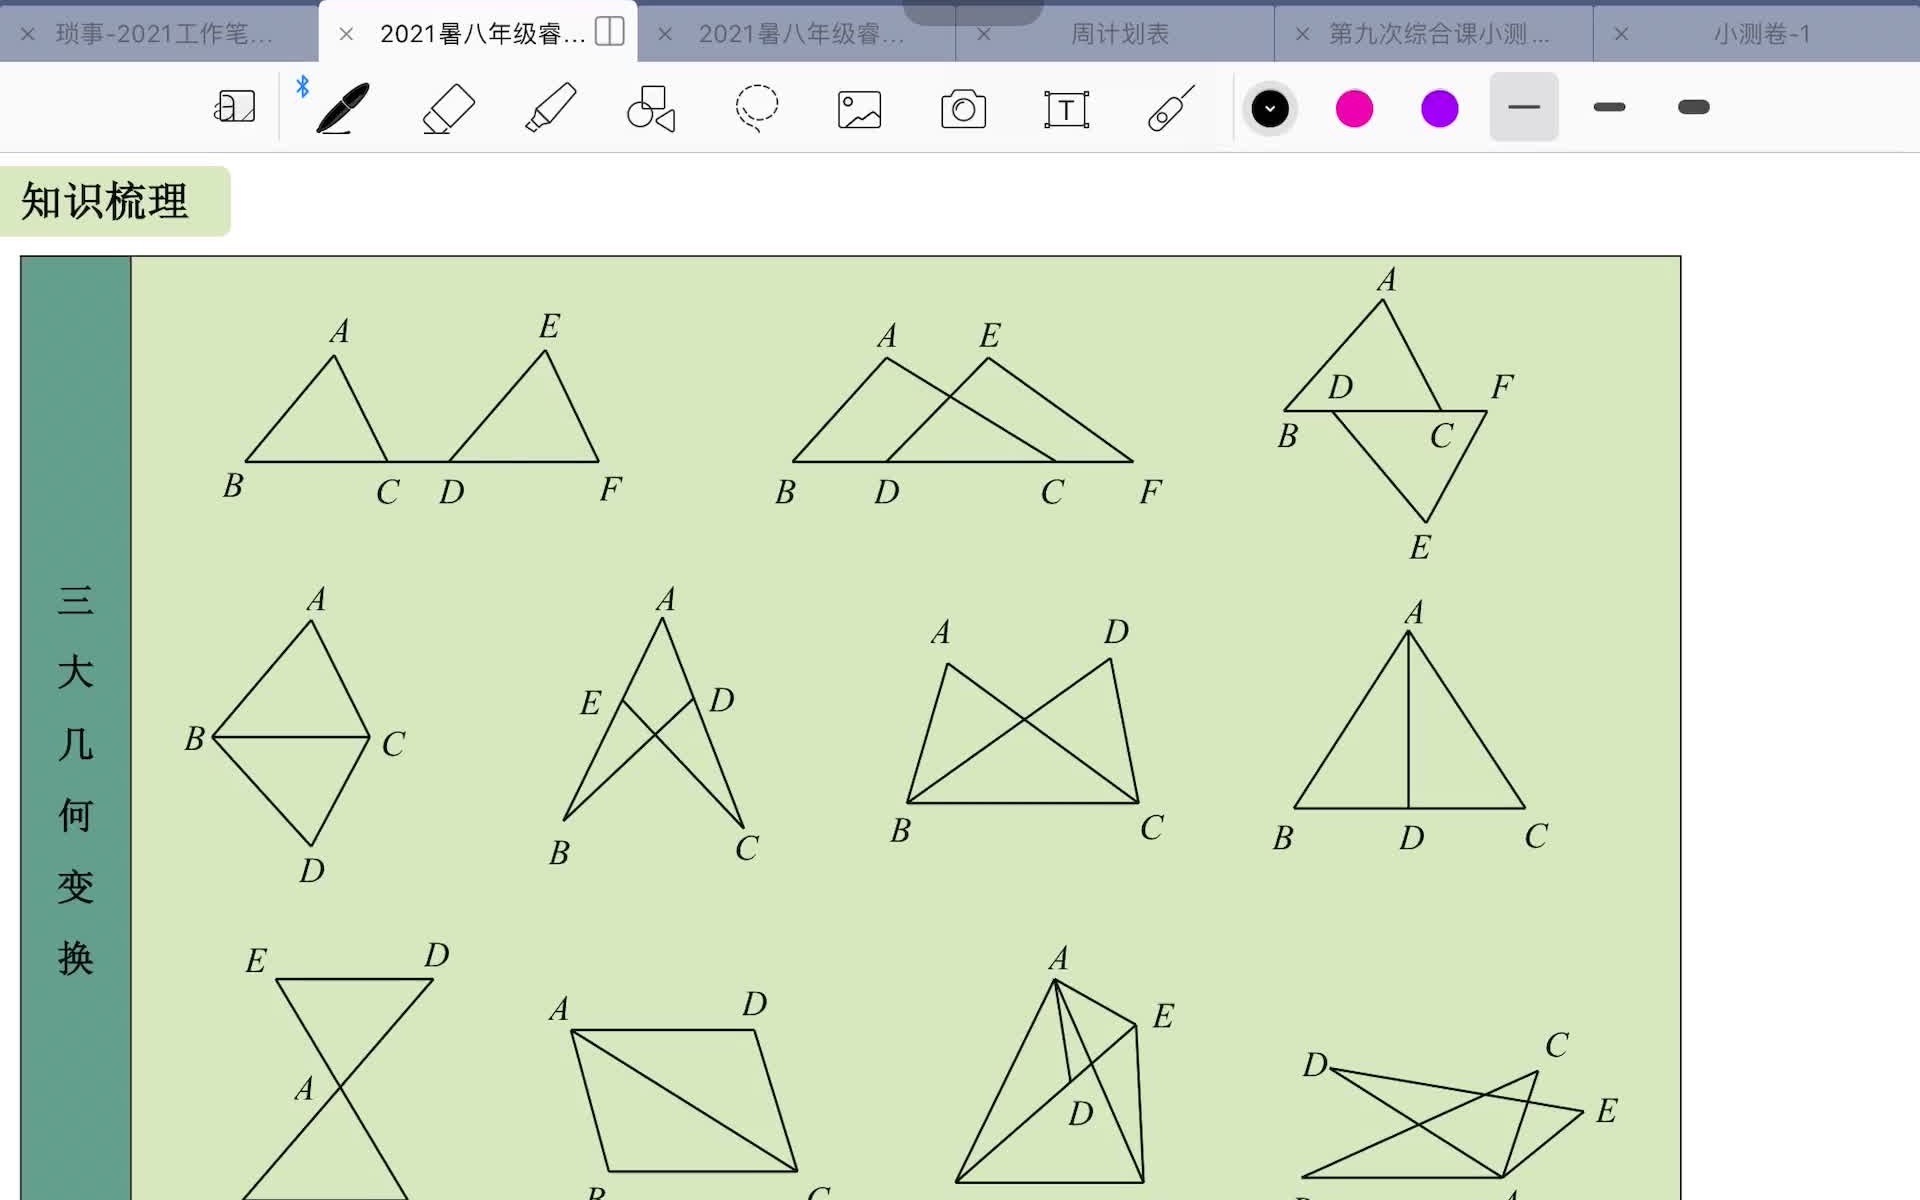Choose the thickest stroke width
The width and height of the screenshot is (1920, 1200).
1694,107
